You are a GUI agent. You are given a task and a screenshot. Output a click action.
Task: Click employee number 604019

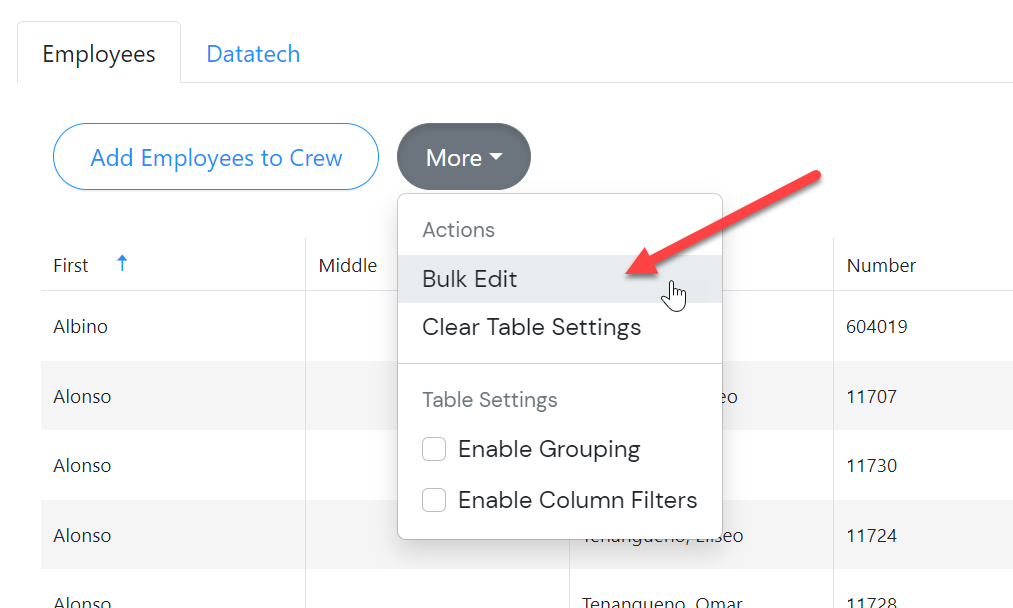[877, 327]
